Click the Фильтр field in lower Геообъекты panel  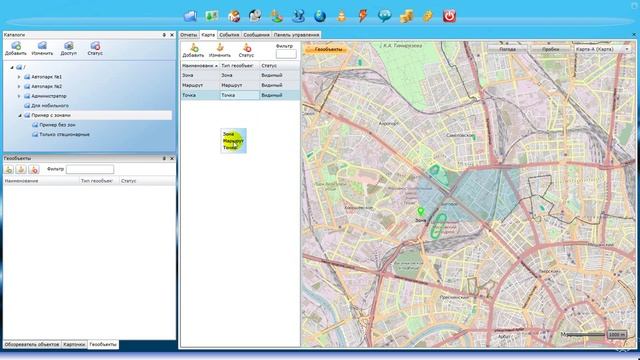[90, 169]
